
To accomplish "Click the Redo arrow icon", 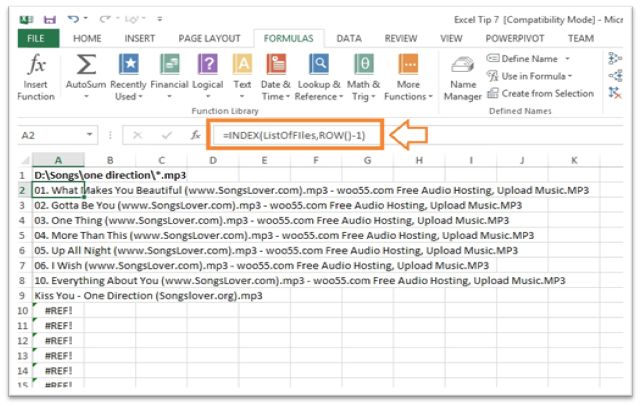I will click(x=105, y=19).
